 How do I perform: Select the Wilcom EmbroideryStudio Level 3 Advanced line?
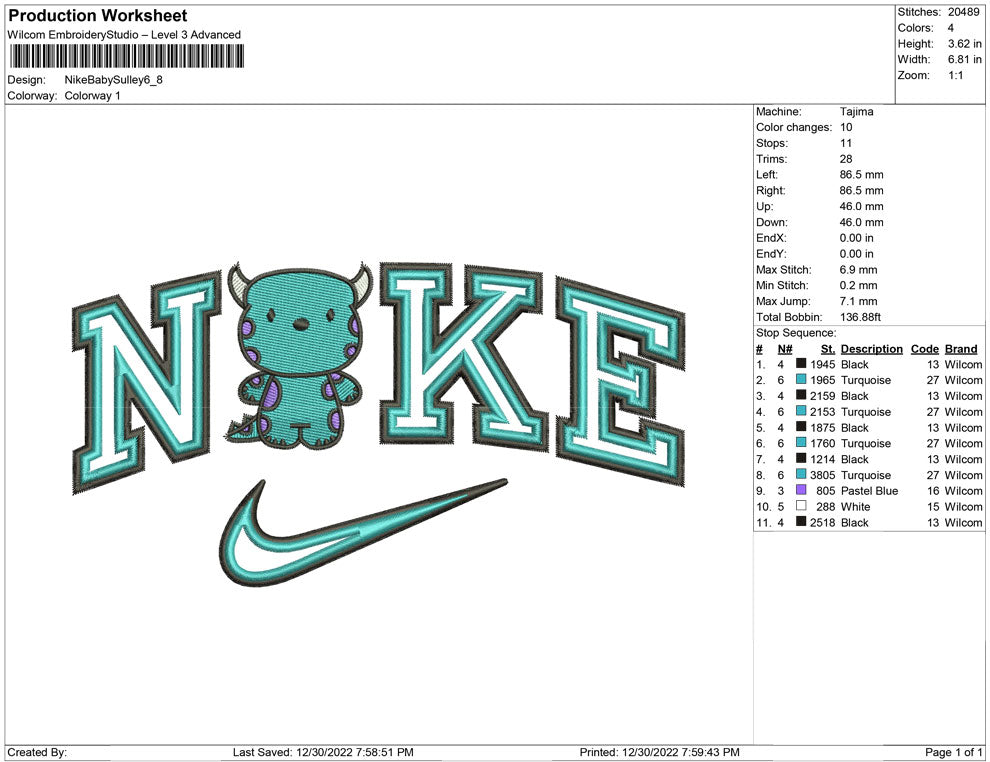click(x=124, y=35)
